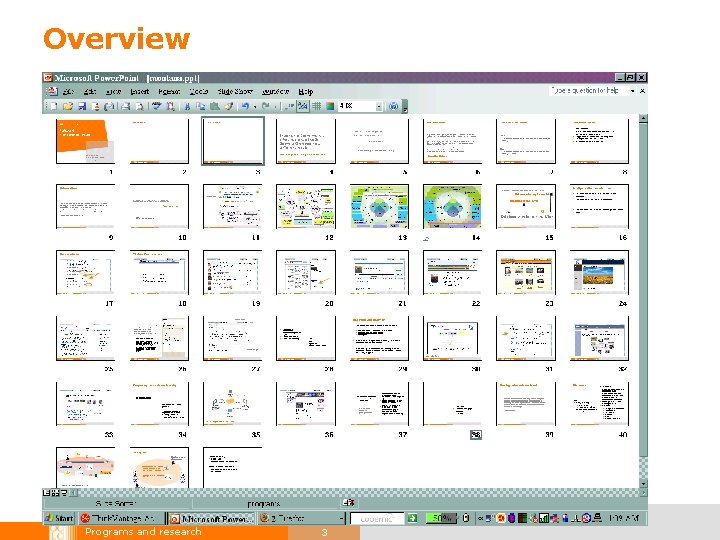Select slide 3 thumbnail in sorter
Image resolution: width=720 pixels, height=540 pixels.
pyautogui.click(x=232, y=141)
